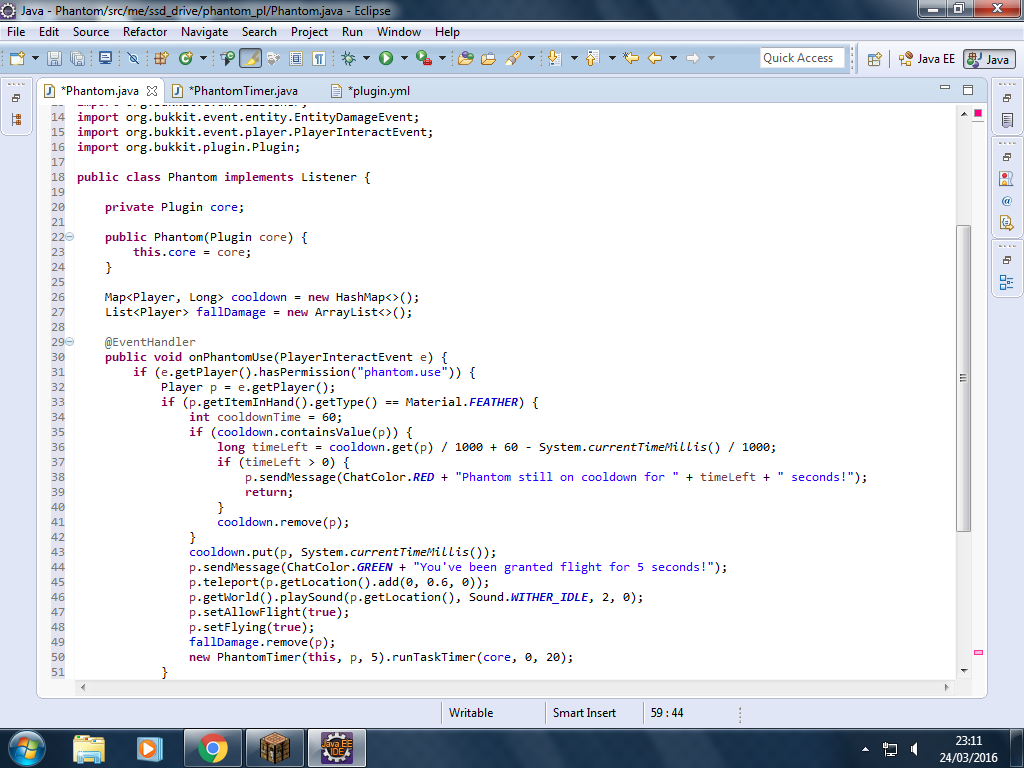
Task: Maximize the editor area
Action: pyautogui.click(x=968, y=89)
